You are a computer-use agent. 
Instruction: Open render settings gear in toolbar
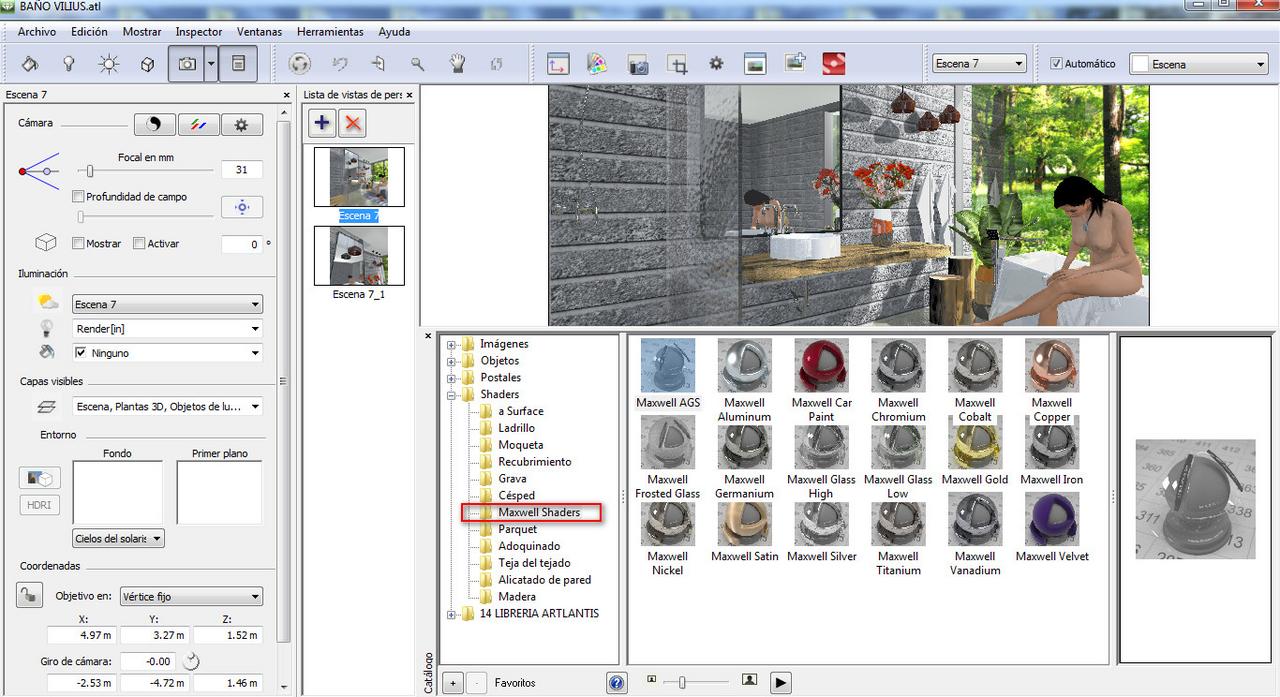[716, 64]
